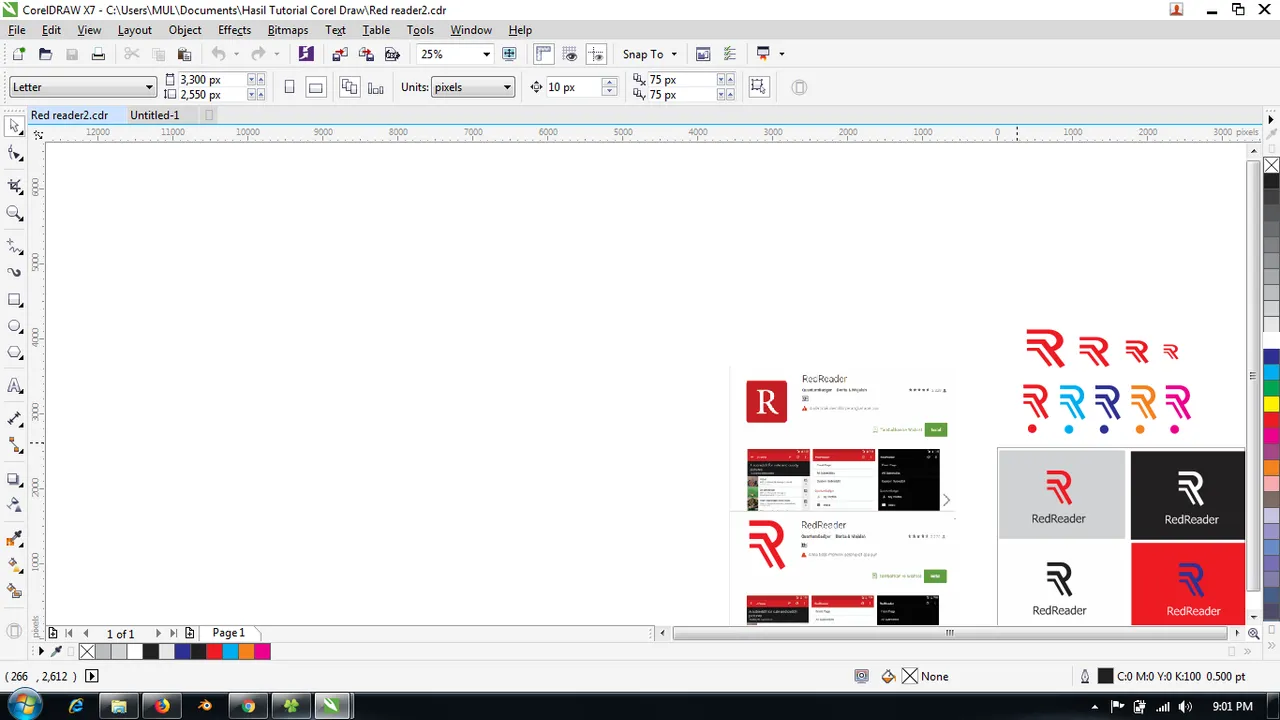Select the Polygon tool

coord(15,353)
